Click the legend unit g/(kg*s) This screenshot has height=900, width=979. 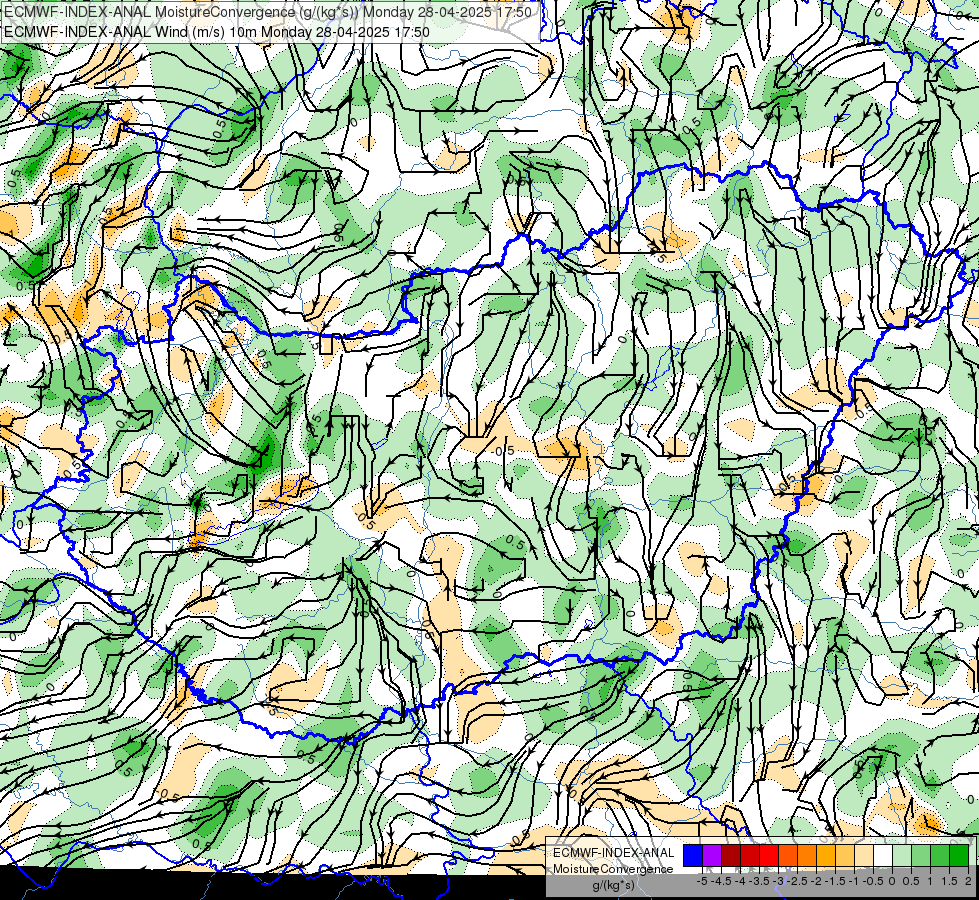[614, 886]
